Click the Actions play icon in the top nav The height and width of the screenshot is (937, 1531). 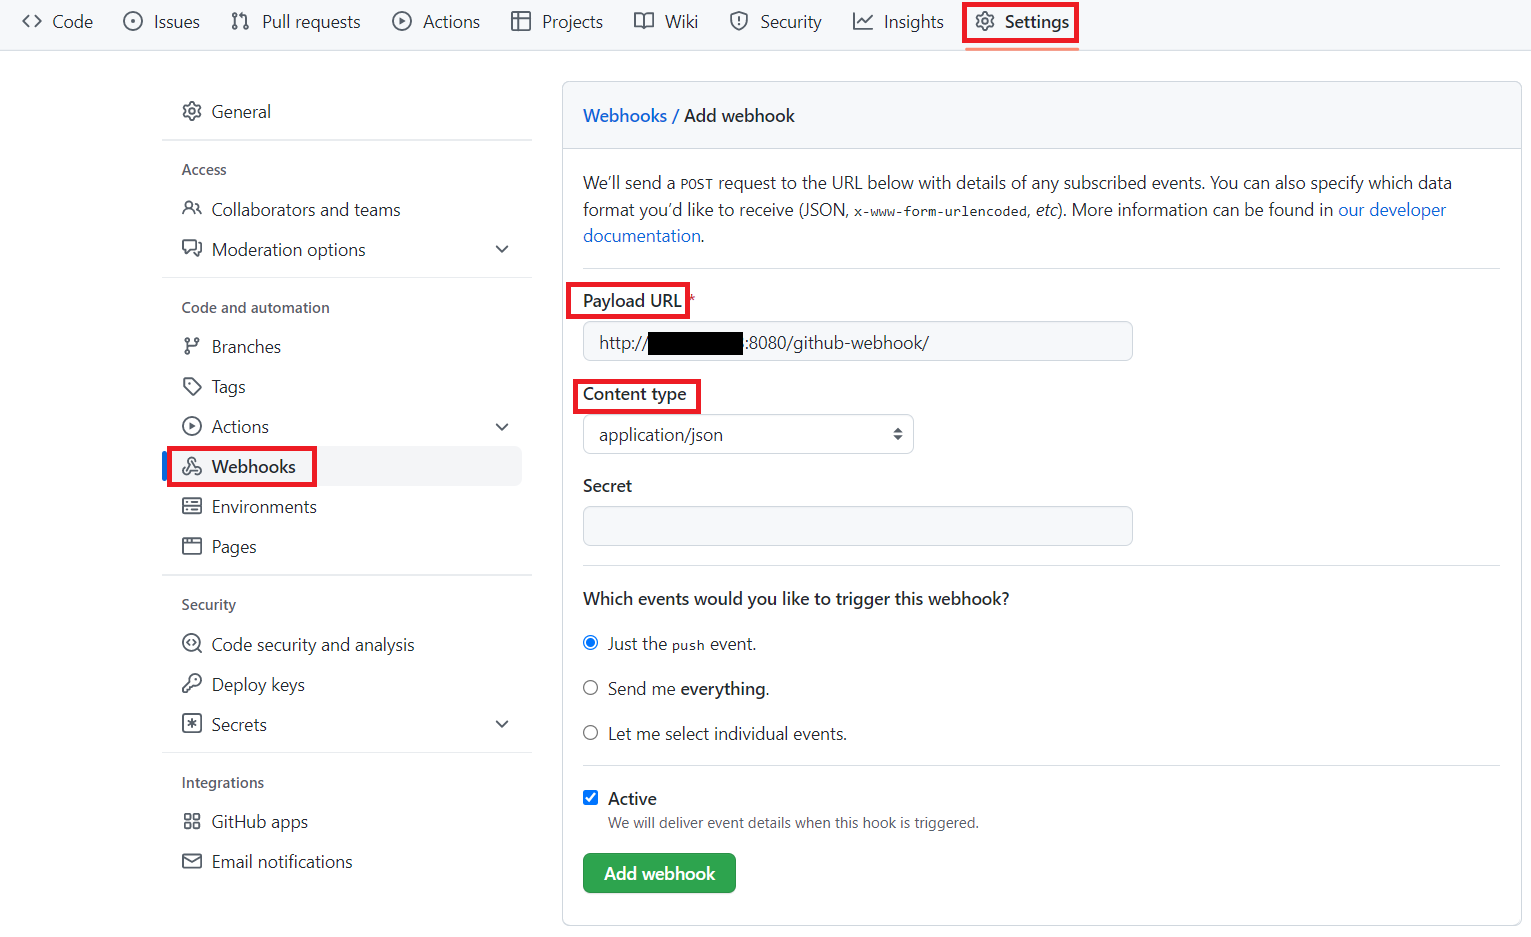(x=402, y=21)
